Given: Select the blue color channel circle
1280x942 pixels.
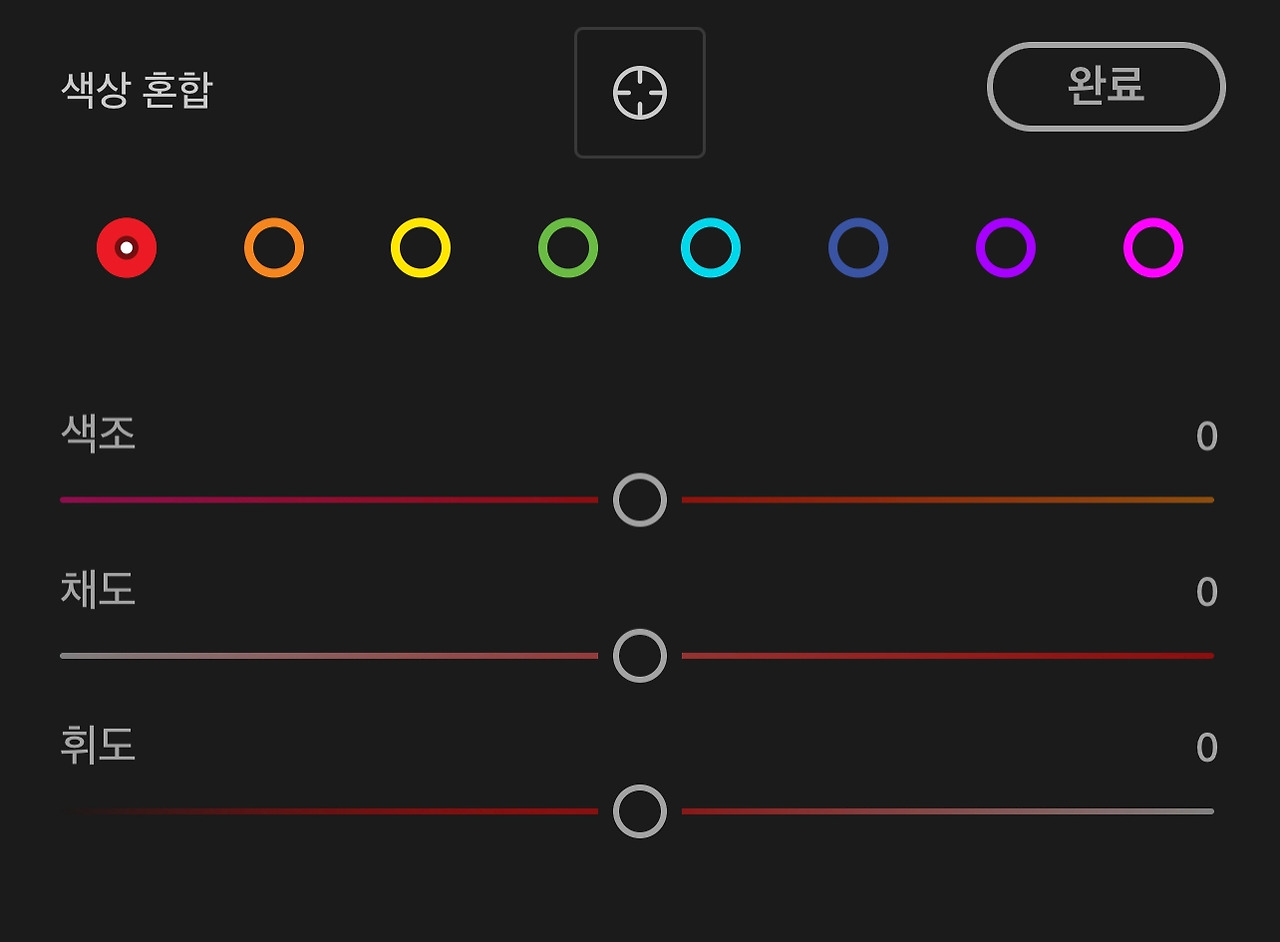Looking at the screenshot, I should tap(858, 248).
